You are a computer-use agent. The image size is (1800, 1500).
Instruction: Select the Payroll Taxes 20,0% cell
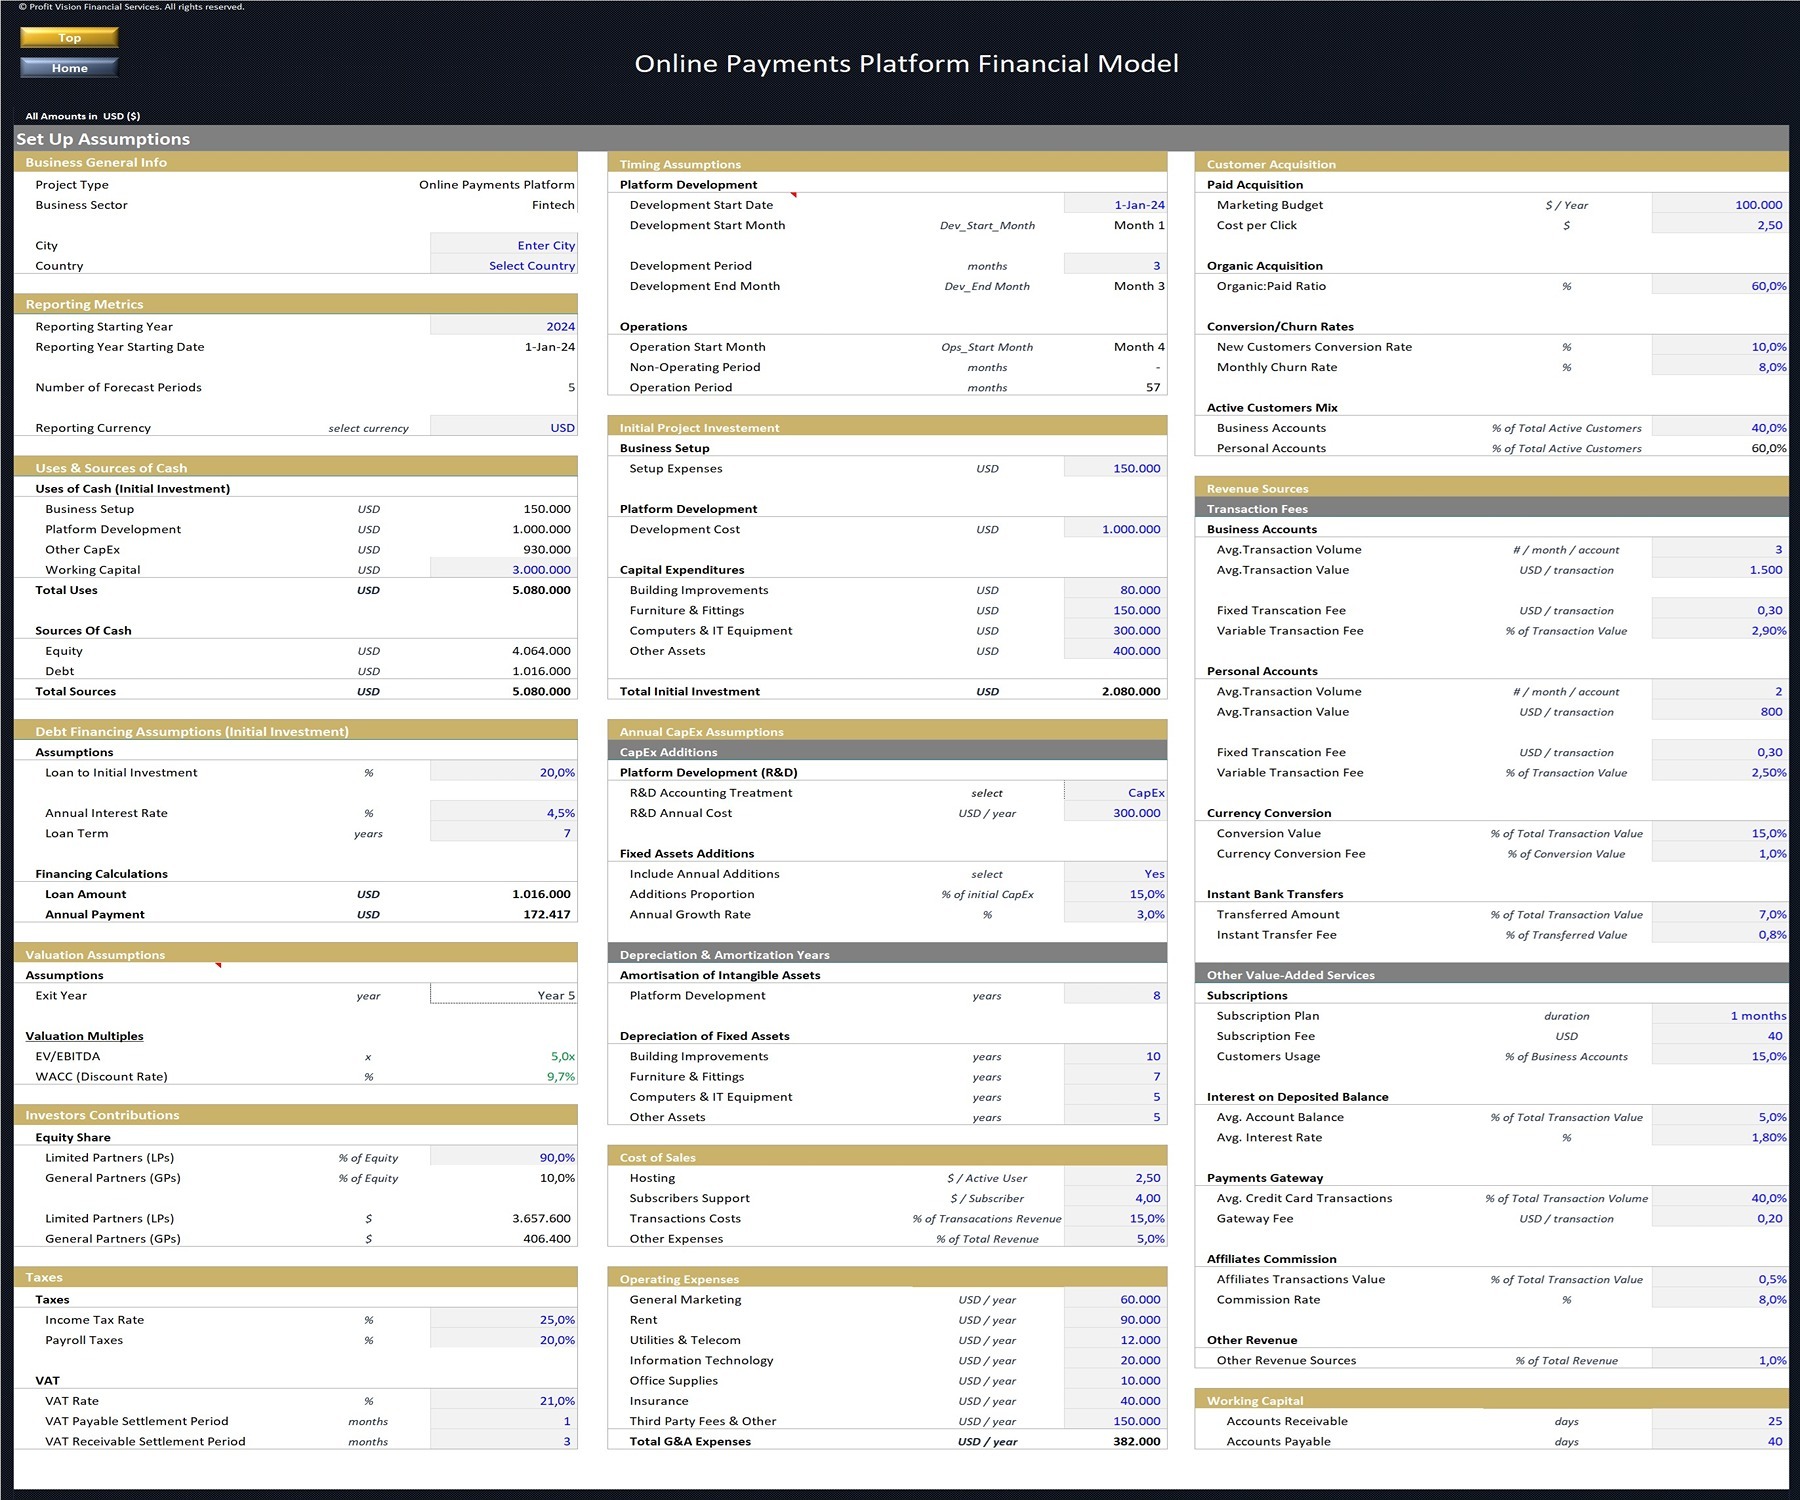pyautogui.click(x=504, y=1340)
